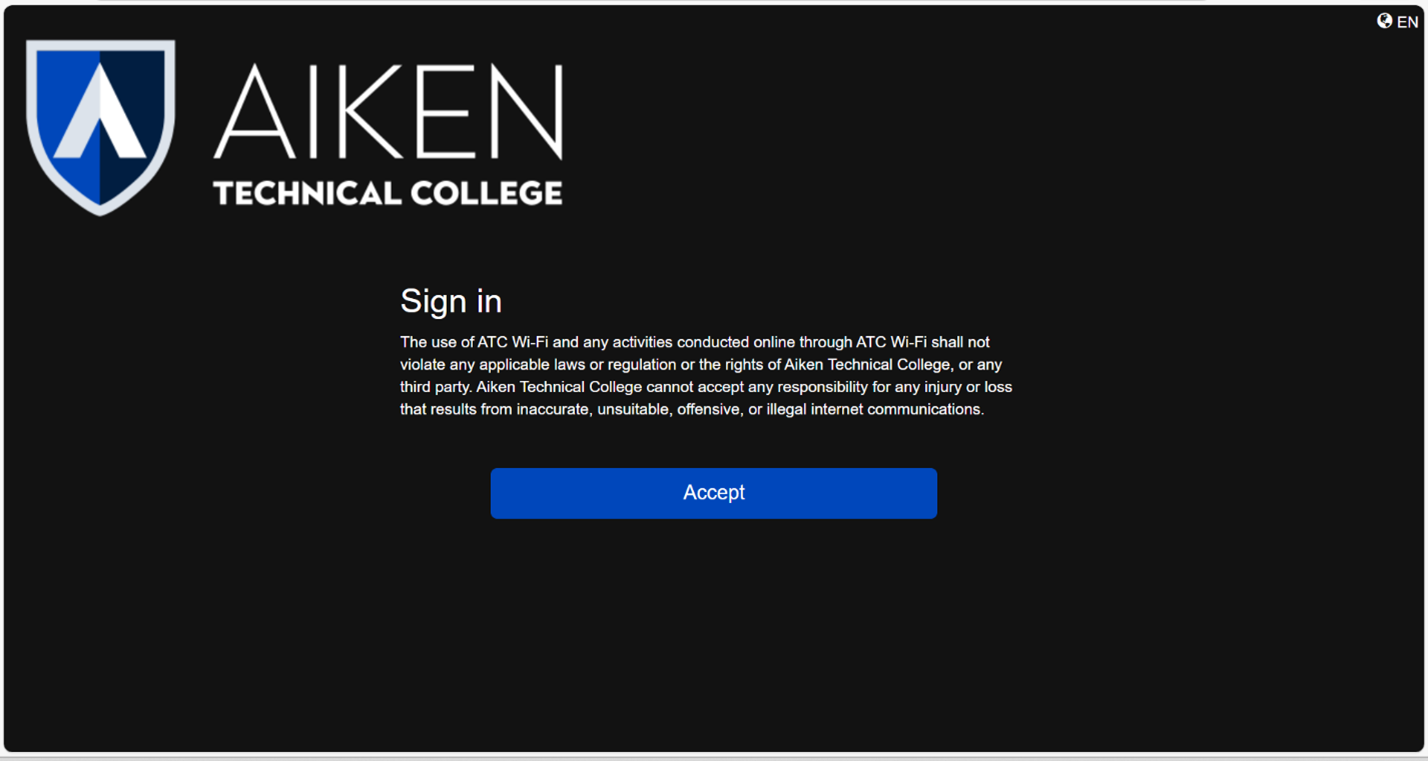Click the blue Accept bar
The height and width of the screenshot is (761, 1428).
[713, 493]
